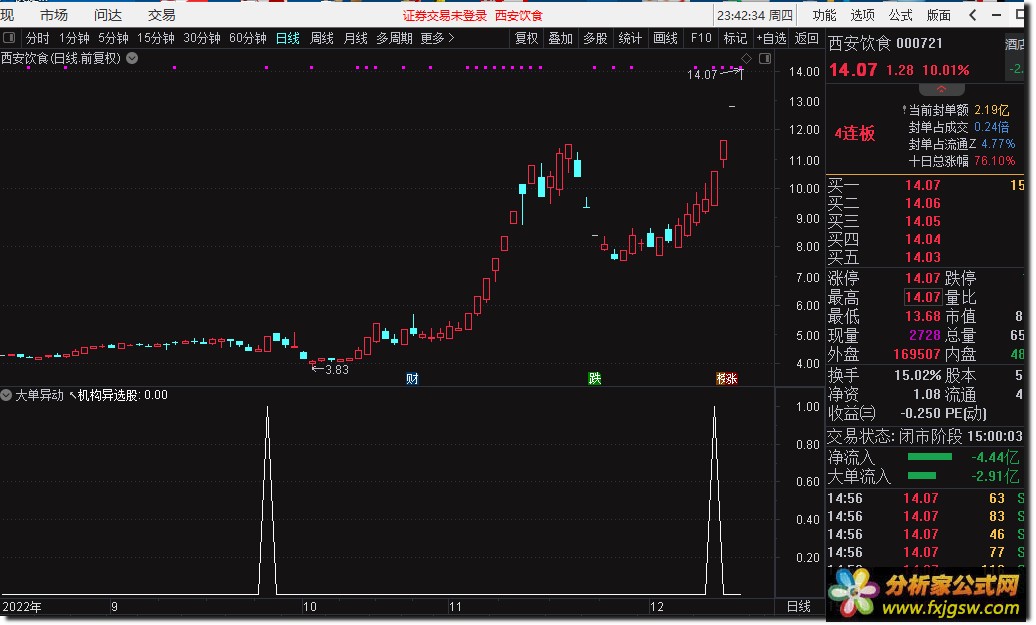Open the 问达 menu
This screenshot has height=625, width=1036.
click(108, 15)
